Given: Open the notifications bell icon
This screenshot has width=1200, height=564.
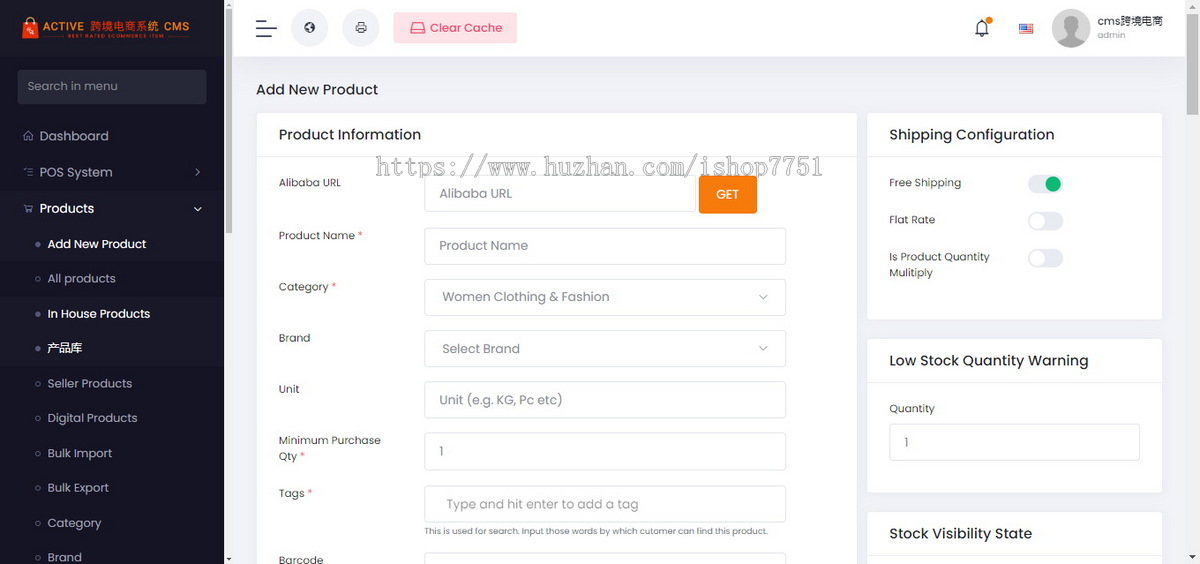Looking at the screenshot, I should pos(982,28).
